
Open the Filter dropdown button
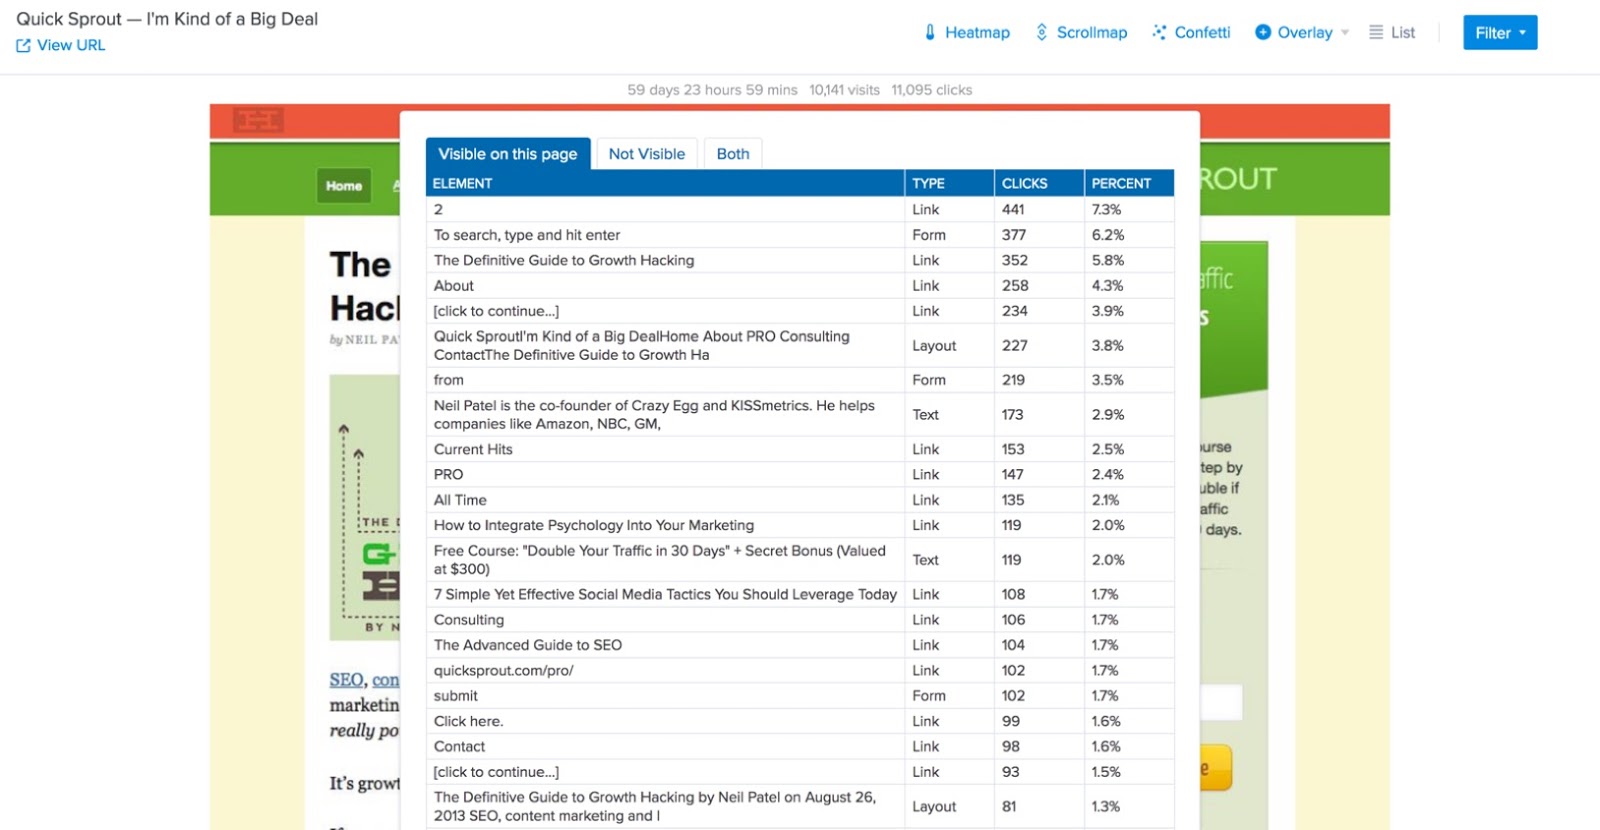coord(1499,33)
